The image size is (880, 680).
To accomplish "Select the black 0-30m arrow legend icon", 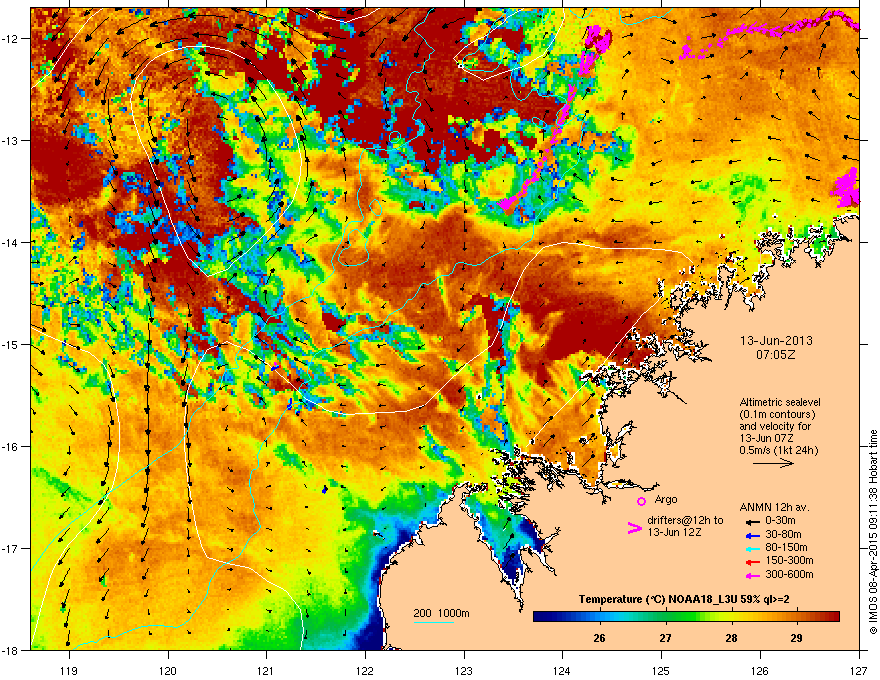I will (x=753, y=522).
